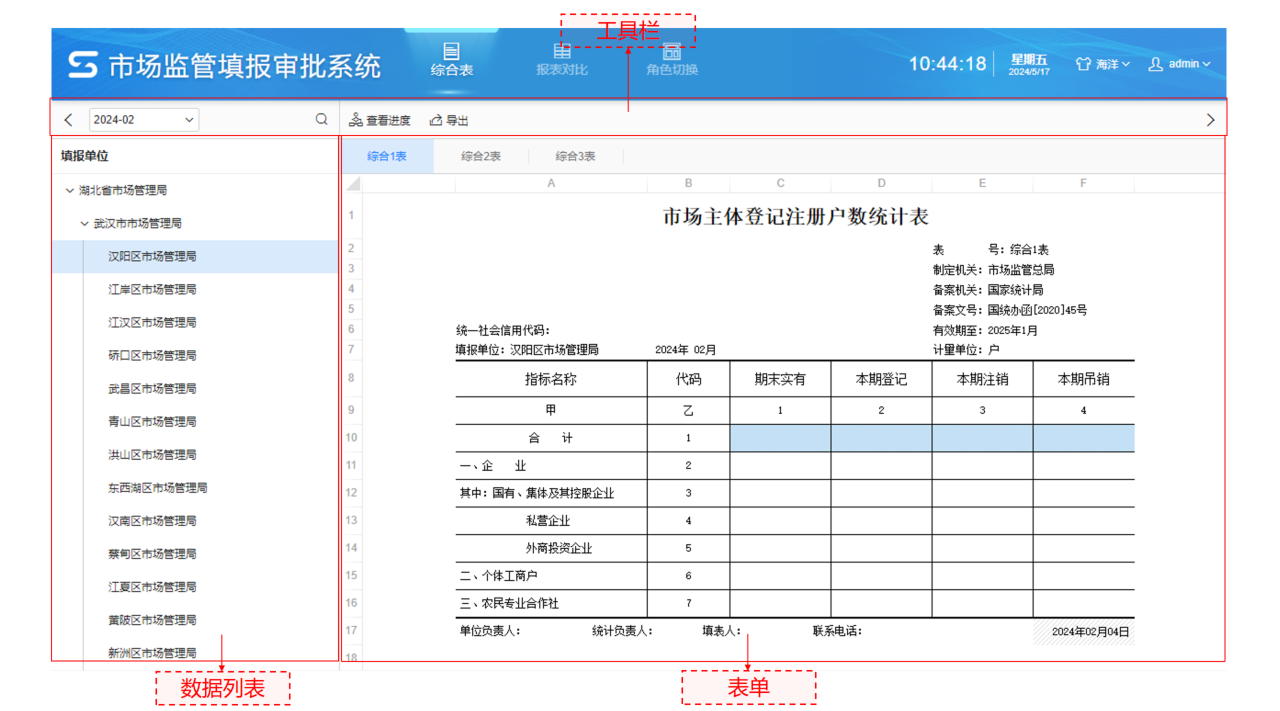Click the 海洋 theme shirt icon
Viewport: 1280px width, 711px height.
coord(1083,63)
